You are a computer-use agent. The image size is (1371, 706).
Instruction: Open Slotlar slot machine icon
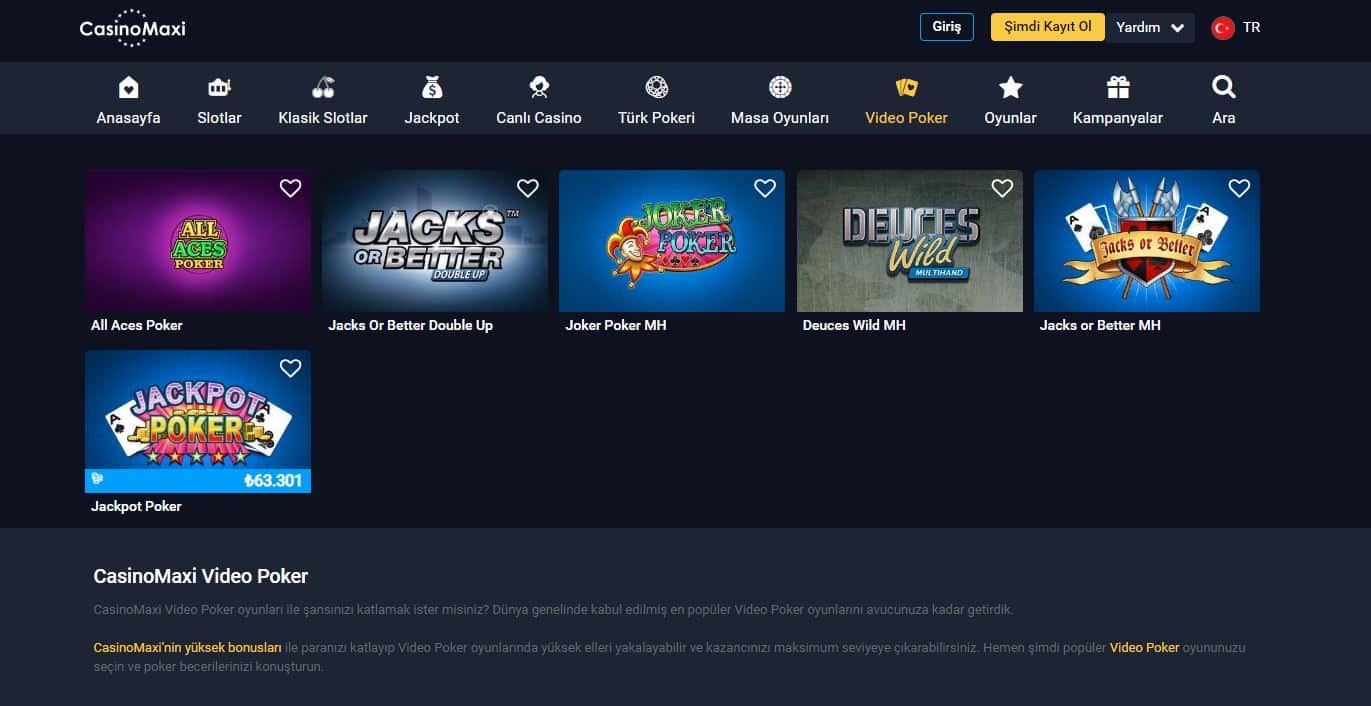point(220,87)
